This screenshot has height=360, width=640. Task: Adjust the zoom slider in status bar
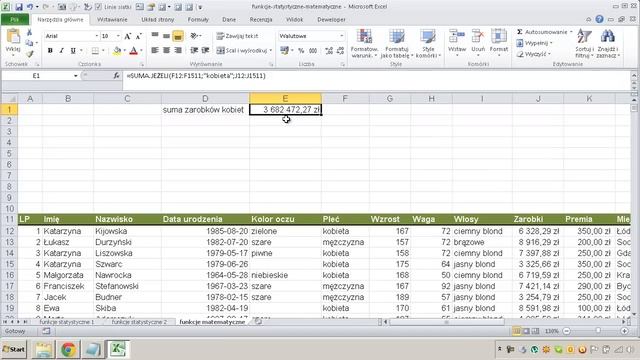[x=598, y=331]
